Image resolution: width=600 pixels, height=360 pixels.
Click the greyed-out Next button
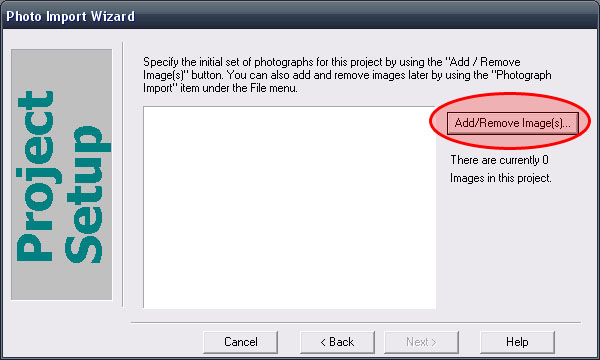[x=421, y=342]
